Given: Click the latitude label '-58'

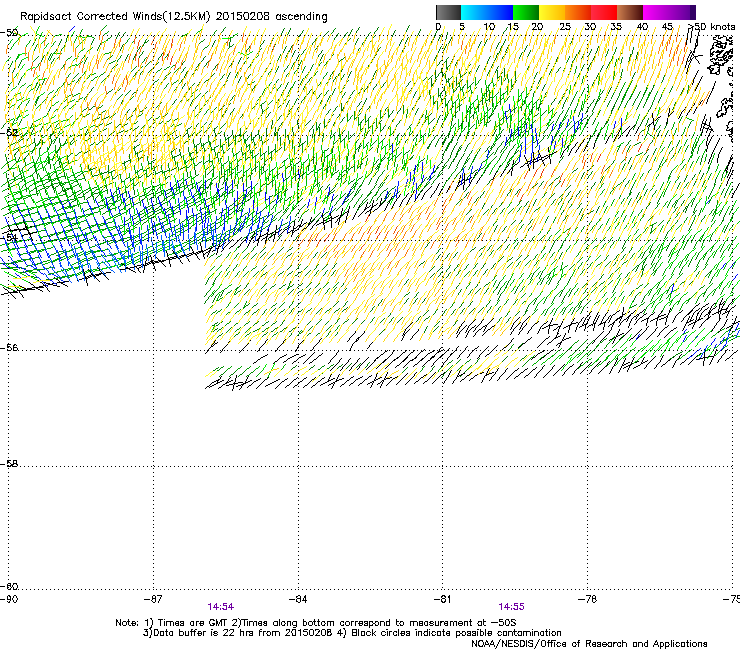Looking at the screenshot, I should 9,464.
